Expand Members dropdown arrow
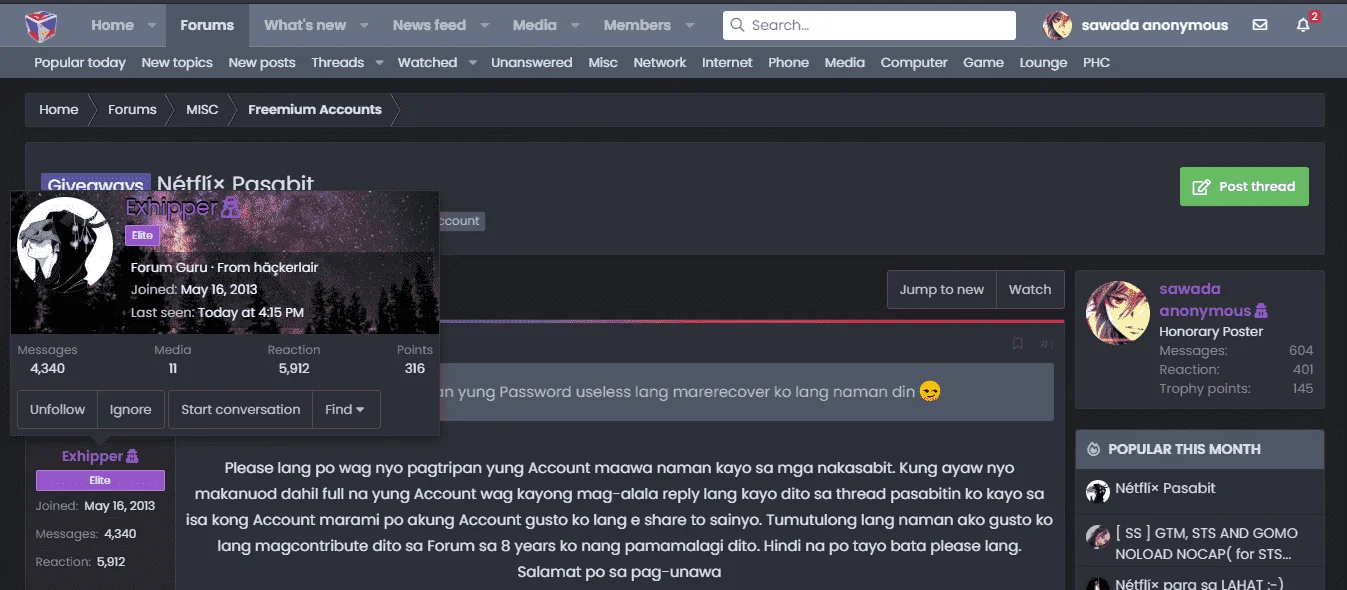Image resolution: width=1347 pixels, height=590 pixels. pos(689,25)
